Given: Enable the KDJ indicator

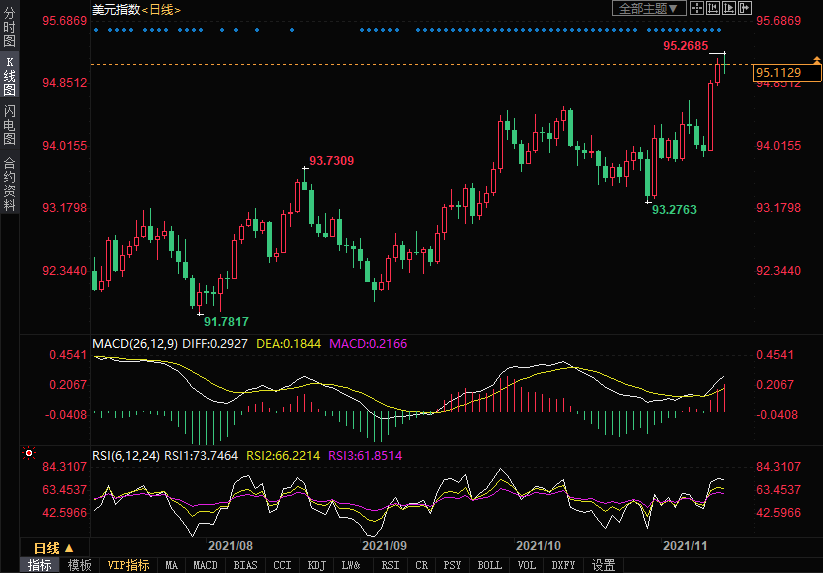Looking at the screenshot, I should pos(316,565).
